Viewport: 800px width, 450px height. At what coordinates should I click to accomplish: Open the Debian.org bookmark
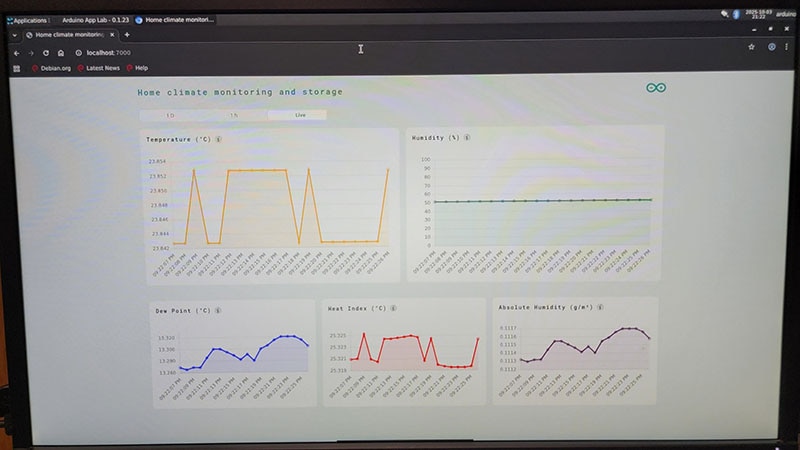53,68
